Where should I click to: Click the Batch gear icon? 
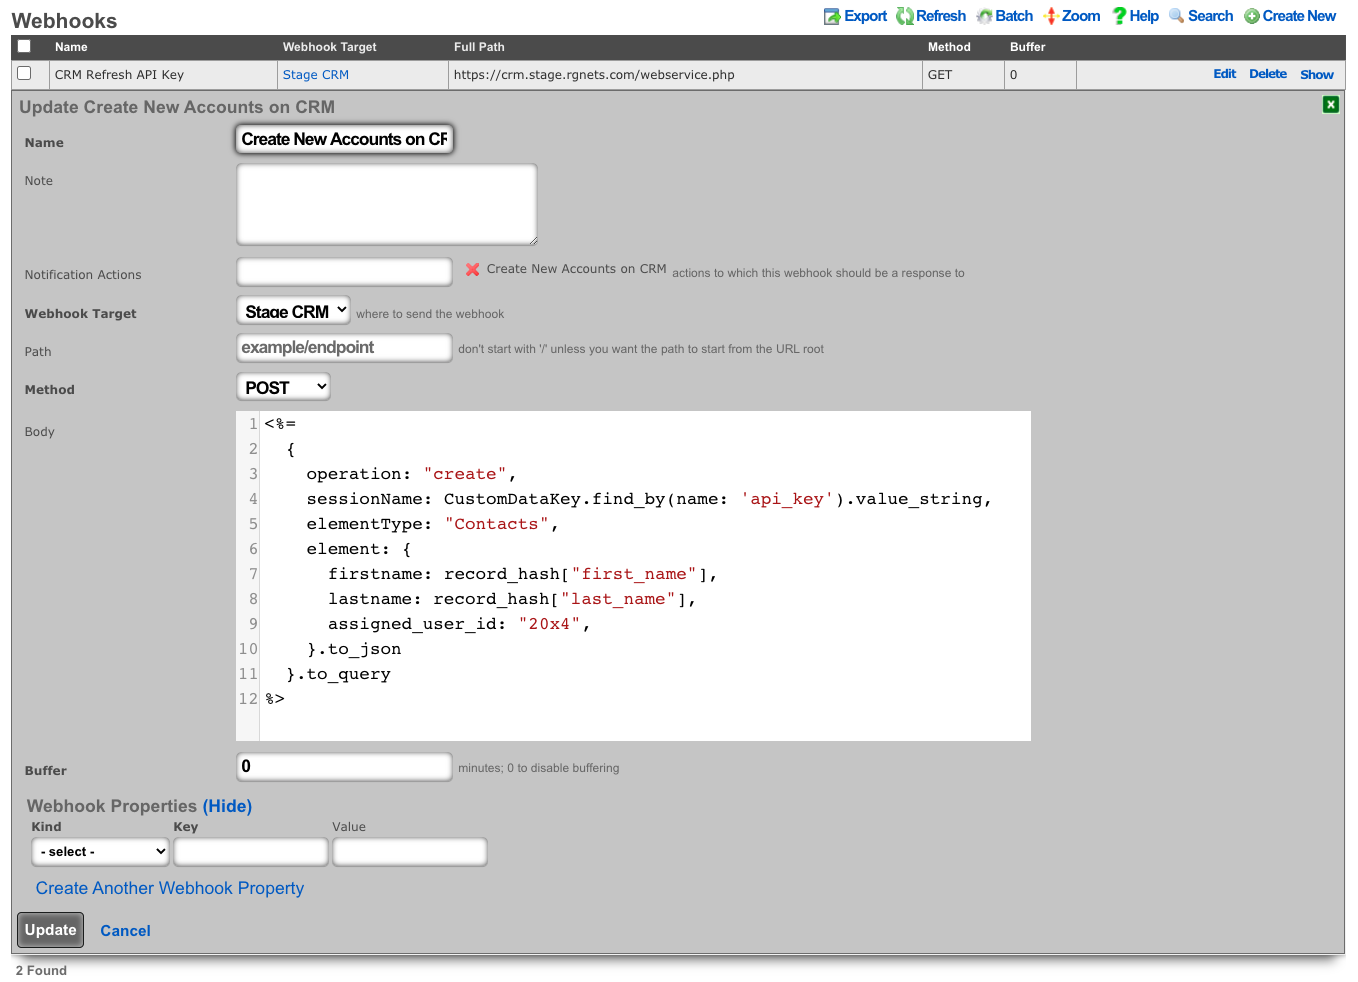985,16
